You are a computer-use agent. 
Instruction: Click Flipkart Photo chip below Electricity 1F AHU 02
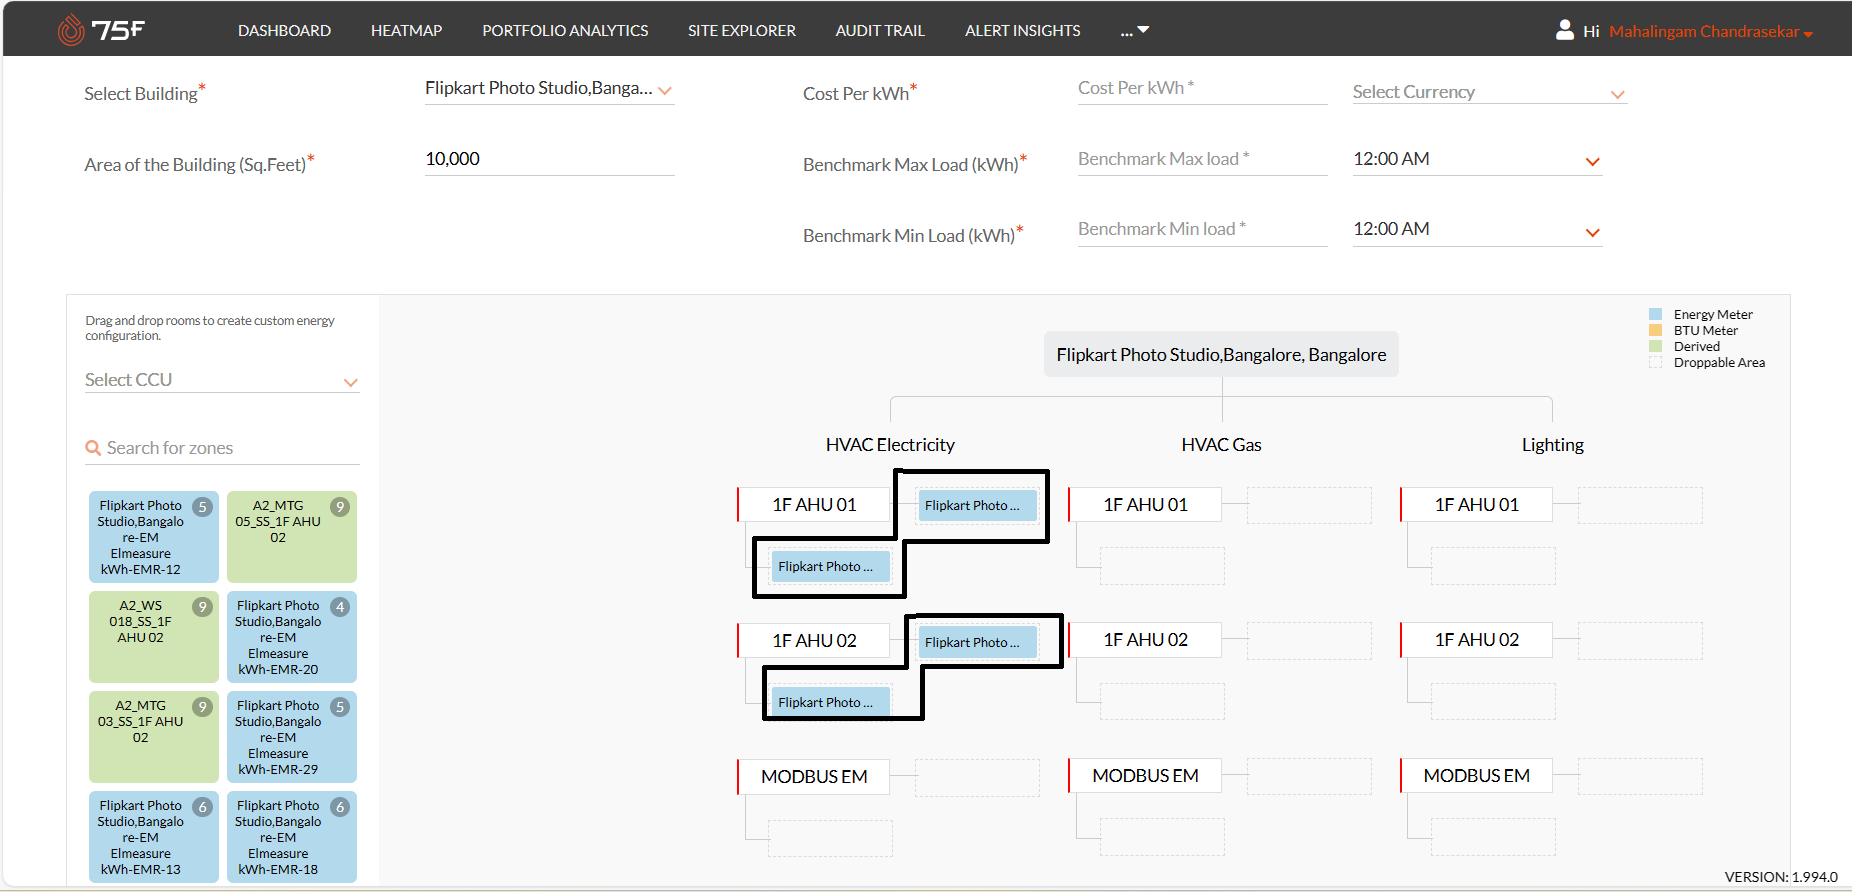pos(830,703)
